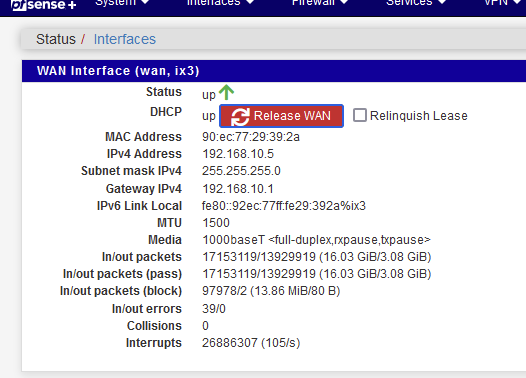Open the Services menu
526x378 pixels.
(x=416, y=3)
